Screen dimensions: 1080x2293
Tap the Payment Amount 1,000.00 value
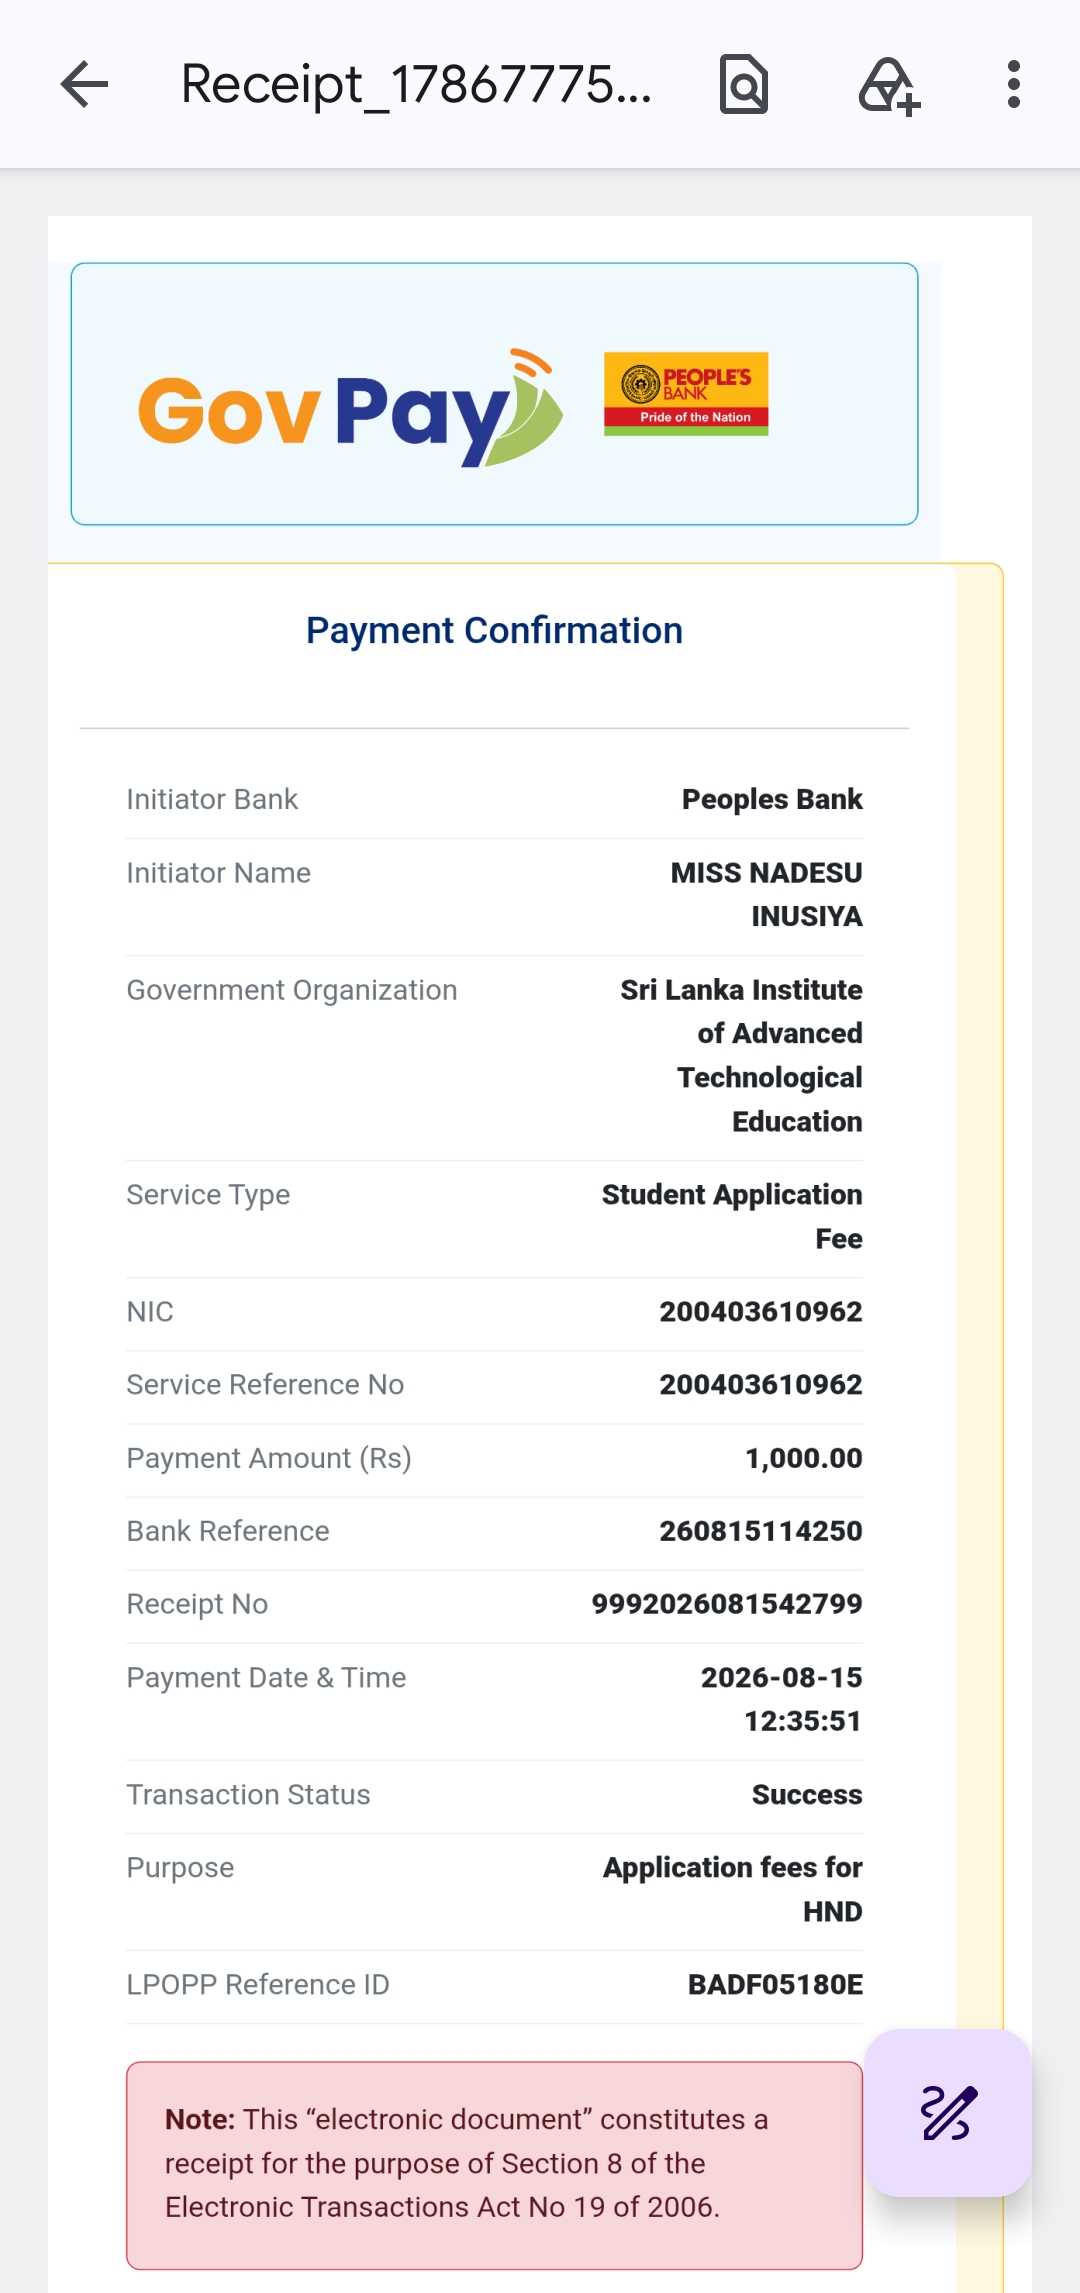[x=804, y=1458]
